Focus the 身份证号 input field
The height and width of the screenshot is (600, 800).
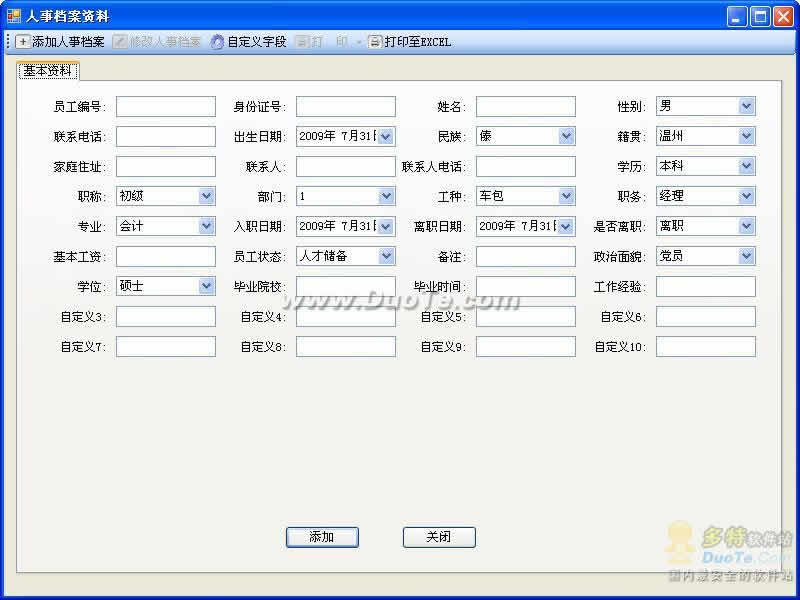click(x=345, y=107)
